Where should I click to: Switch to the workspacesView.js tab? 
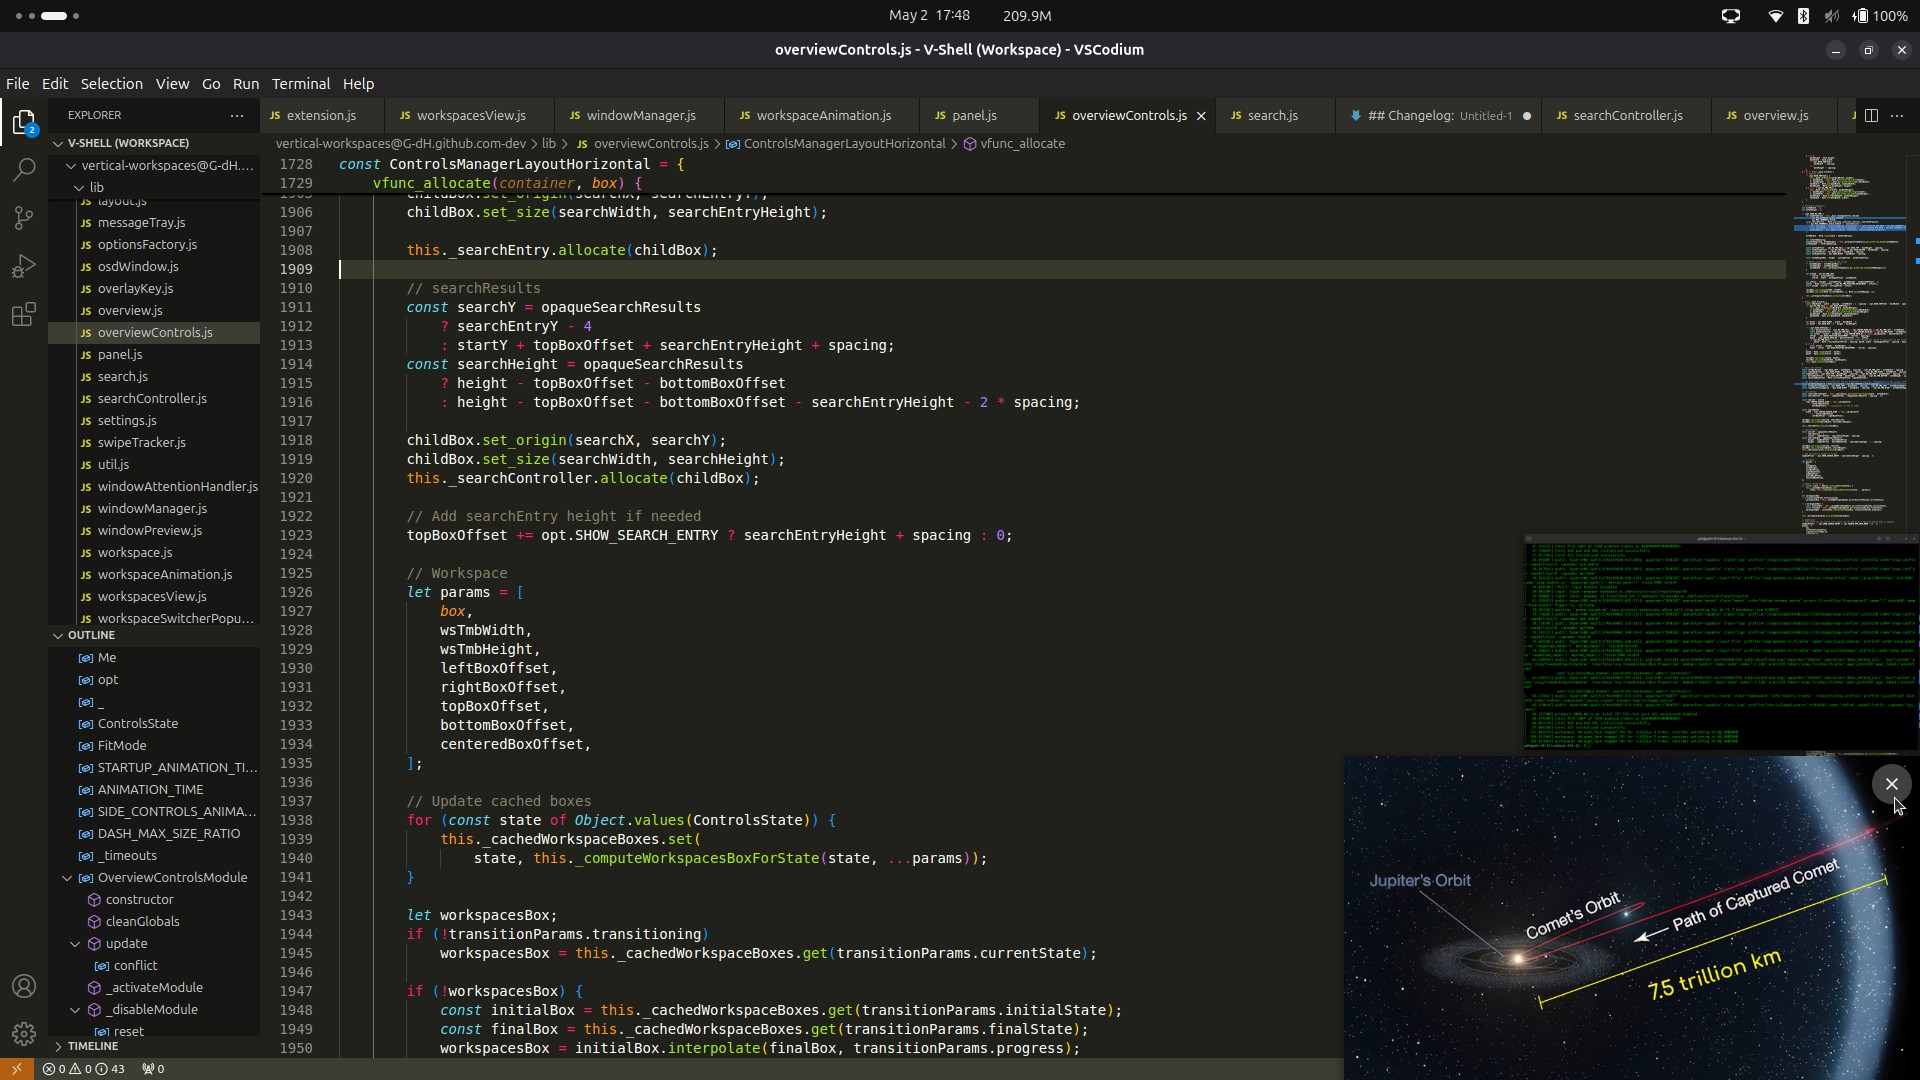[x=470, y=116]
